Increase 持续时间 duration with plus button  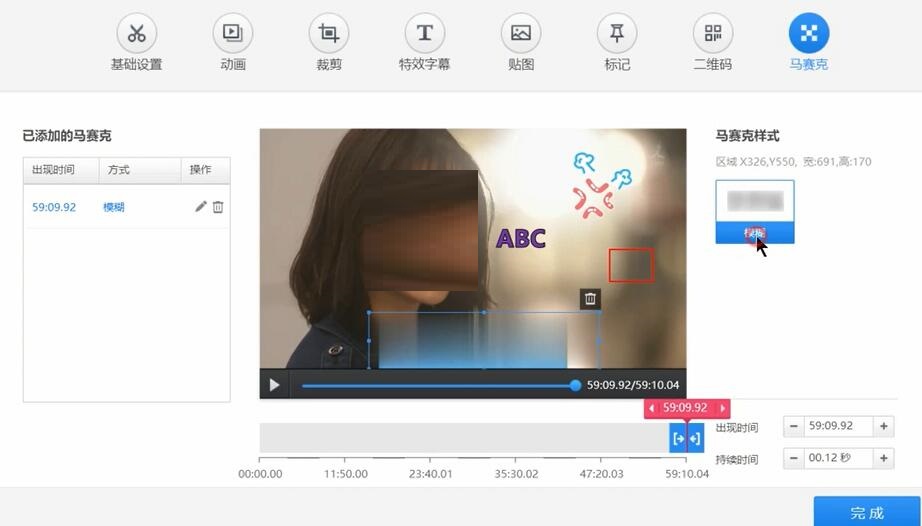click(x=883, y=459)
